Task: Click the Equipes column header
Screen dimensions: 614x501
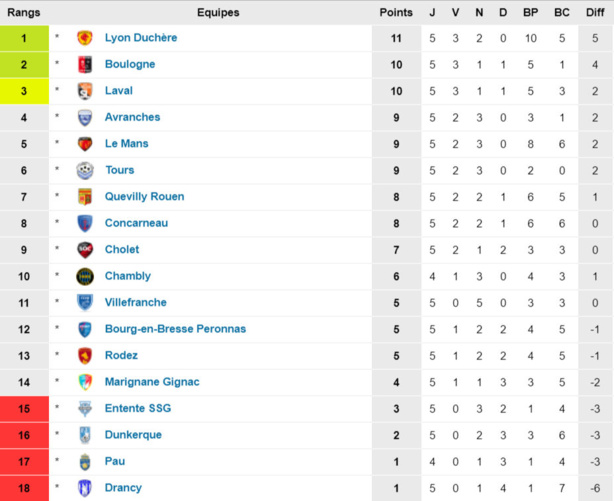Action: click(x=217, y=12)
